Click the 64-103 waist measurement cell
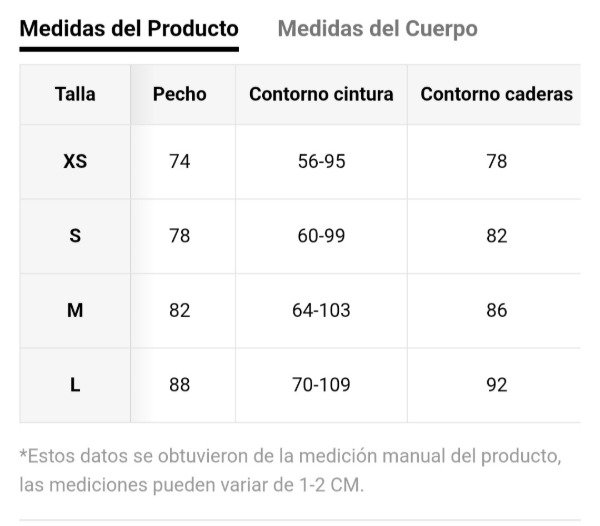This screenshot has width=600, height=526. coord(321,310)
